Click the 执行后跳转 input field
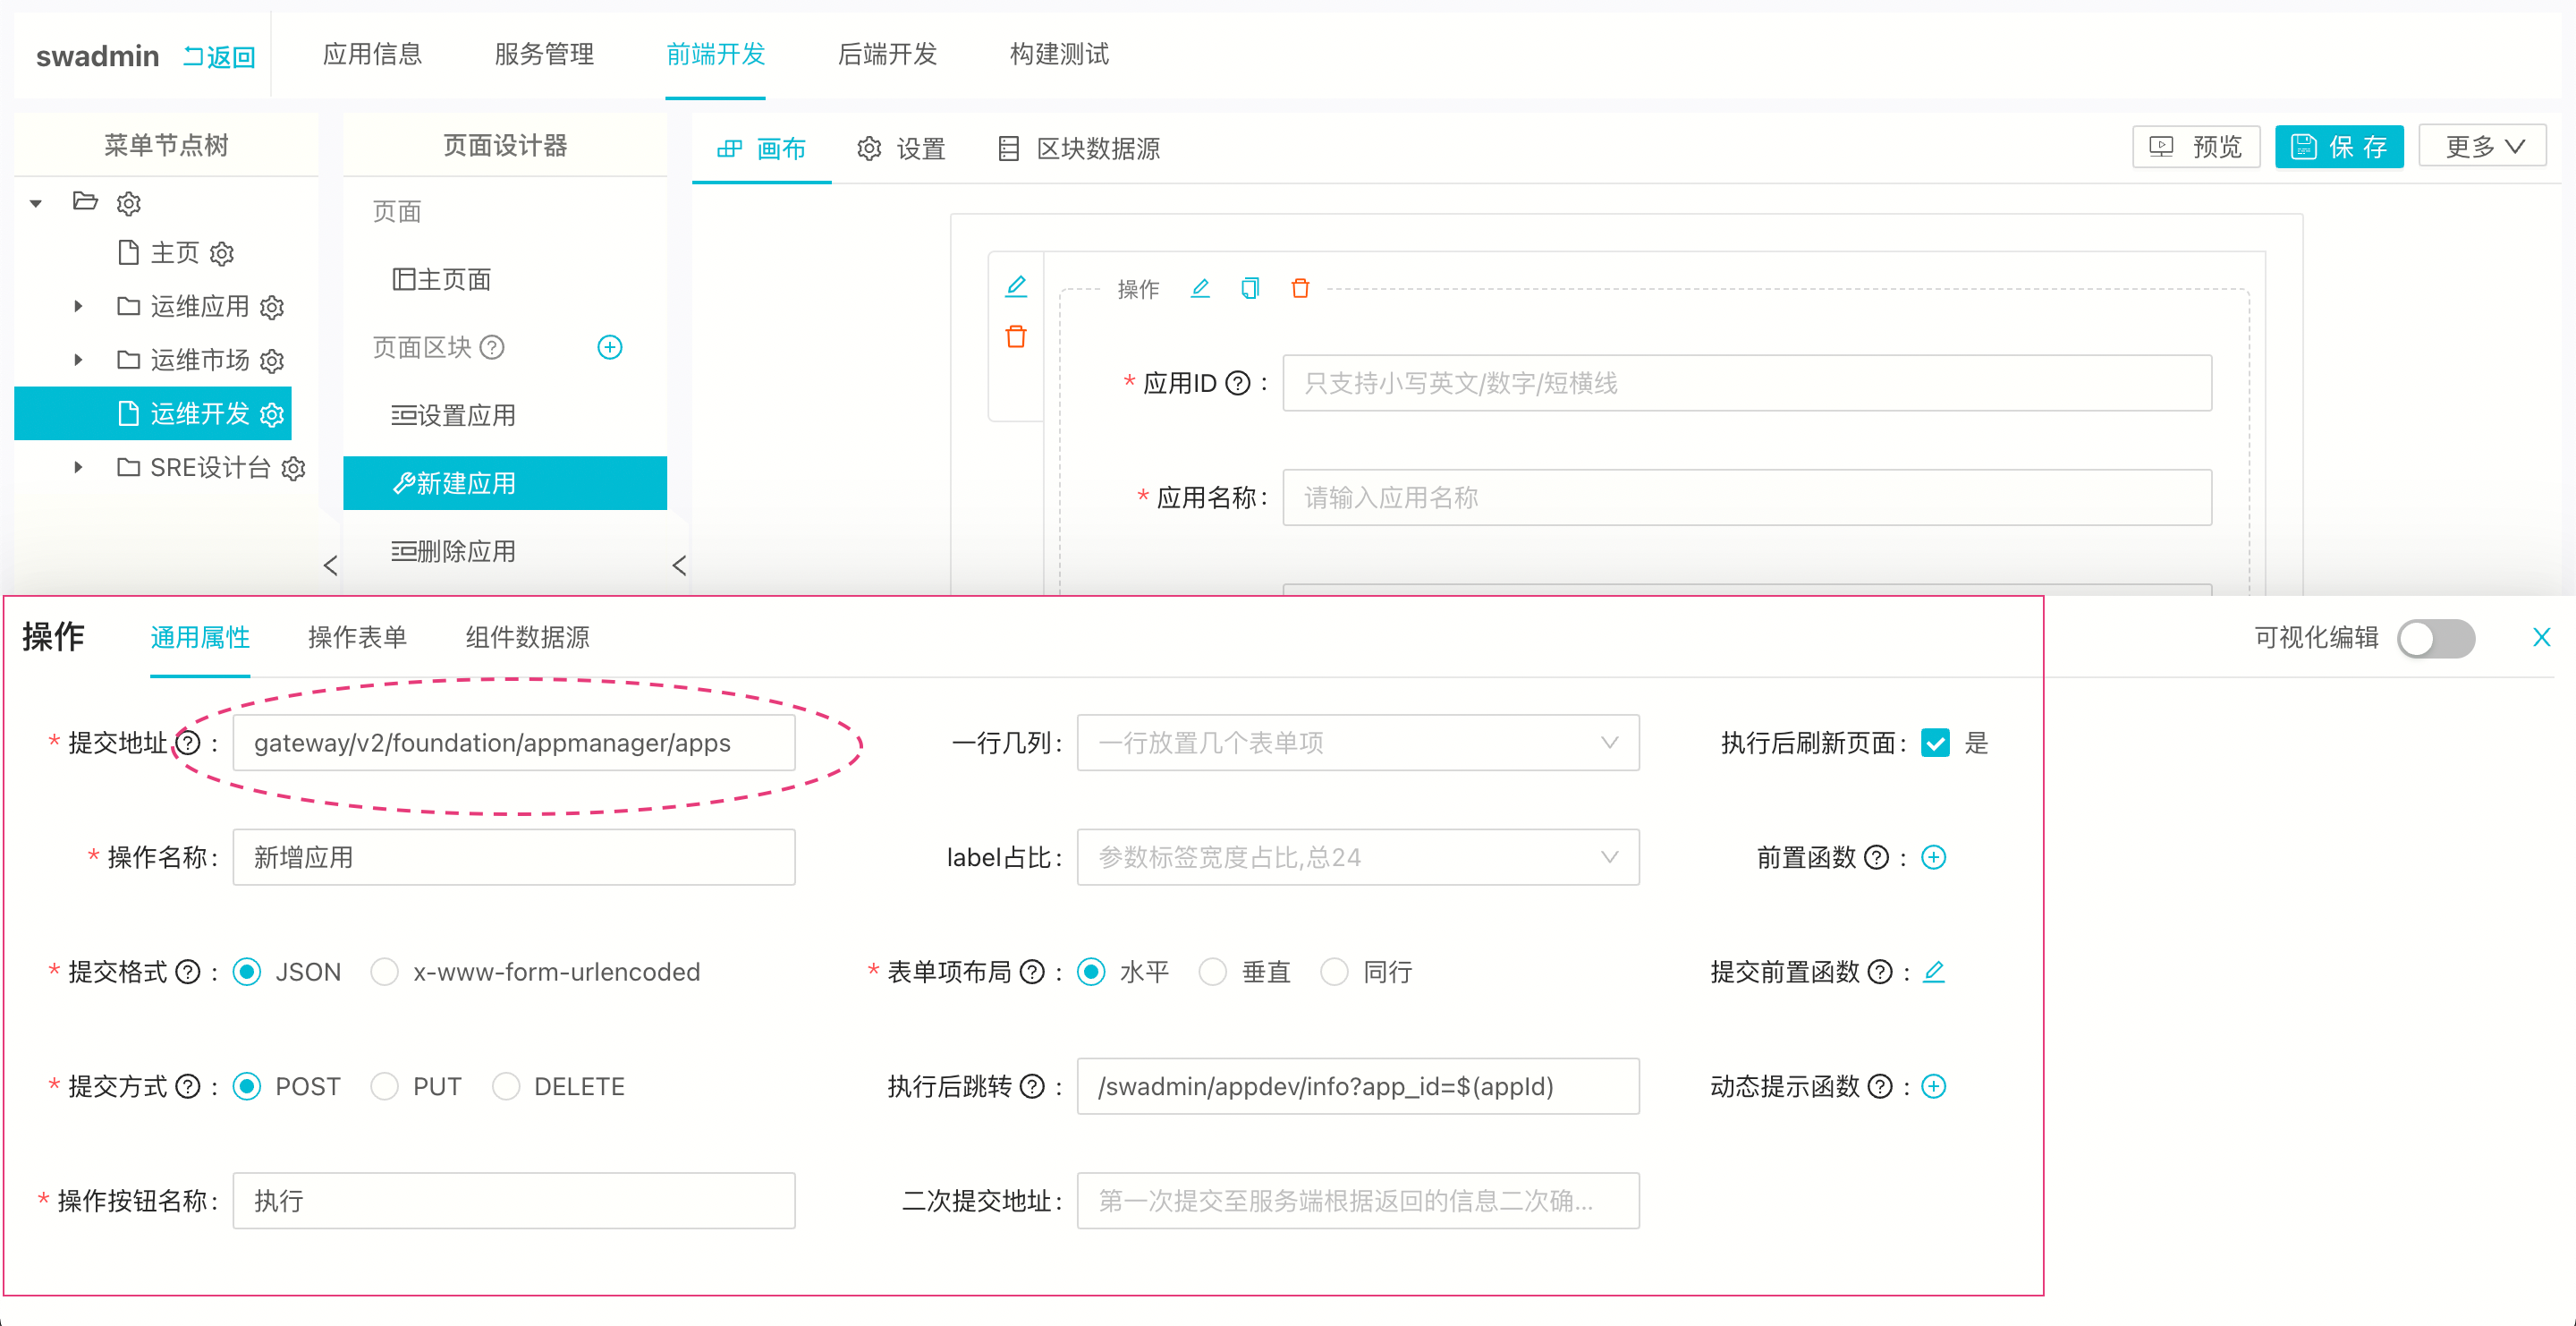2576x1326 pixels. [x=1357, y=1086]
